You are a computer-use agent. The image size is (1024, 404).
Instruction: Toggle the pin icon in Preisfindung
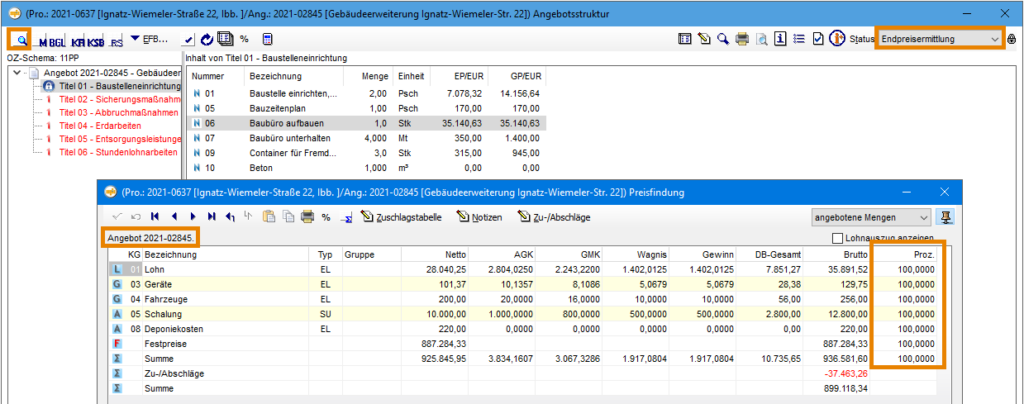click(x=943, y=217)
